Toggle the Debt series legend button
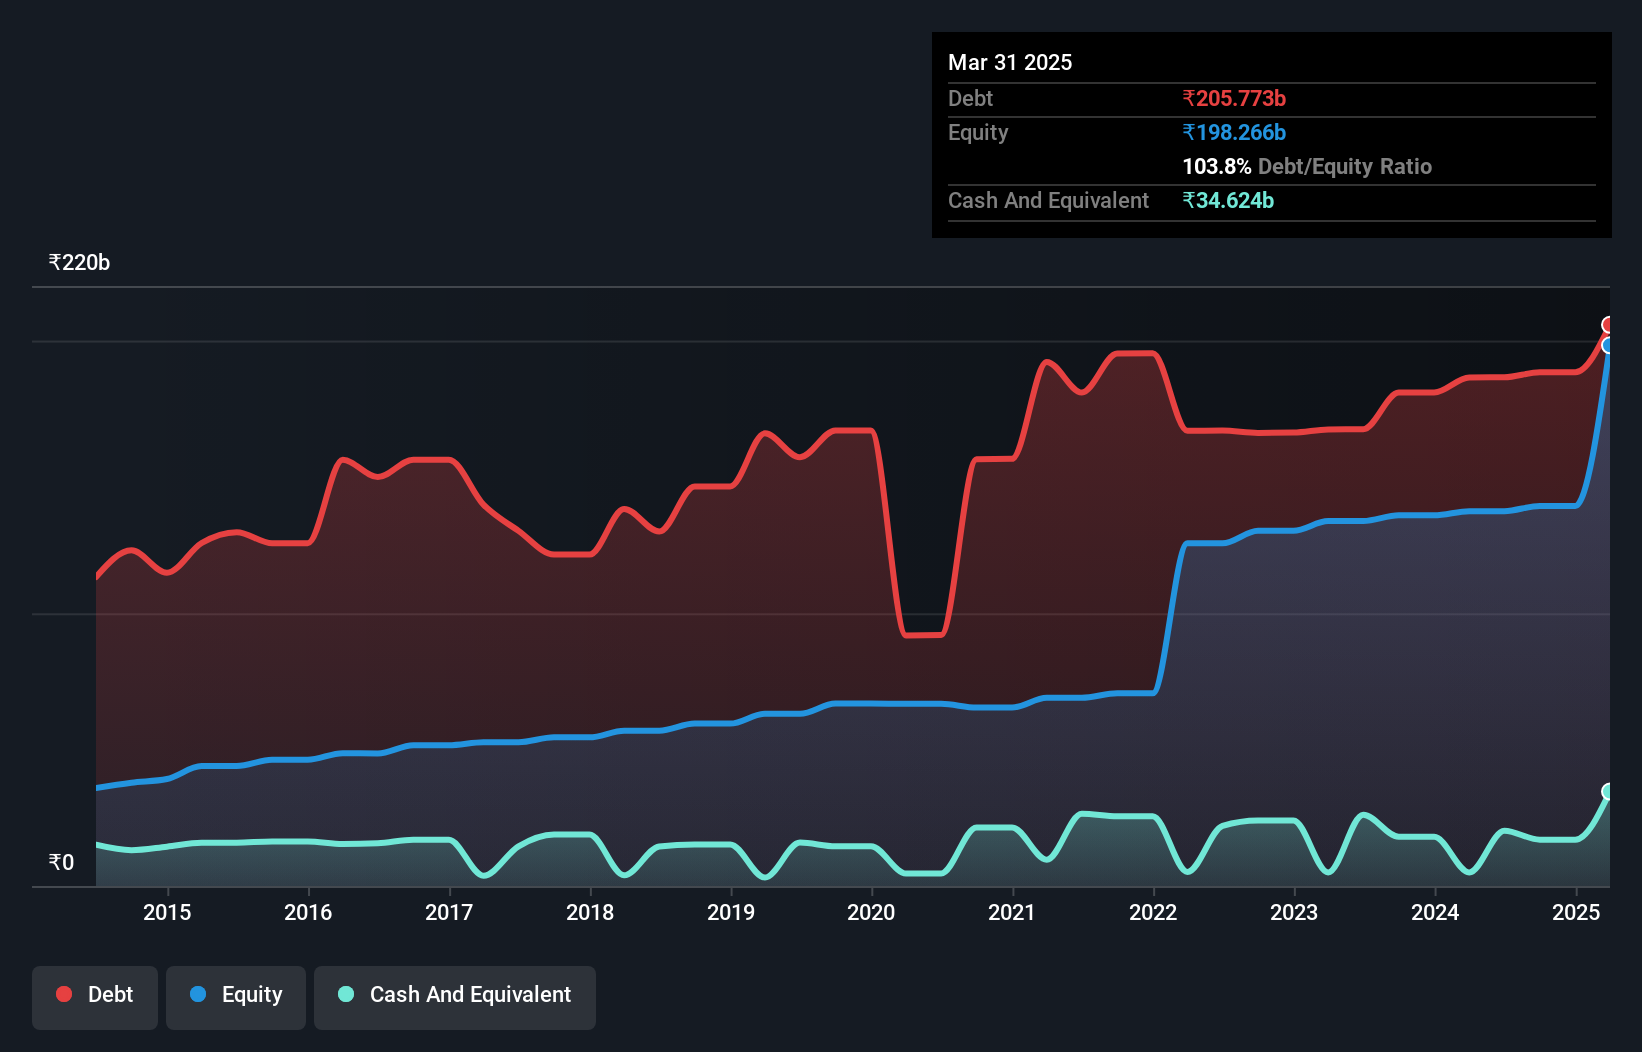1642x1052 pixels. [x=95, y=997]
